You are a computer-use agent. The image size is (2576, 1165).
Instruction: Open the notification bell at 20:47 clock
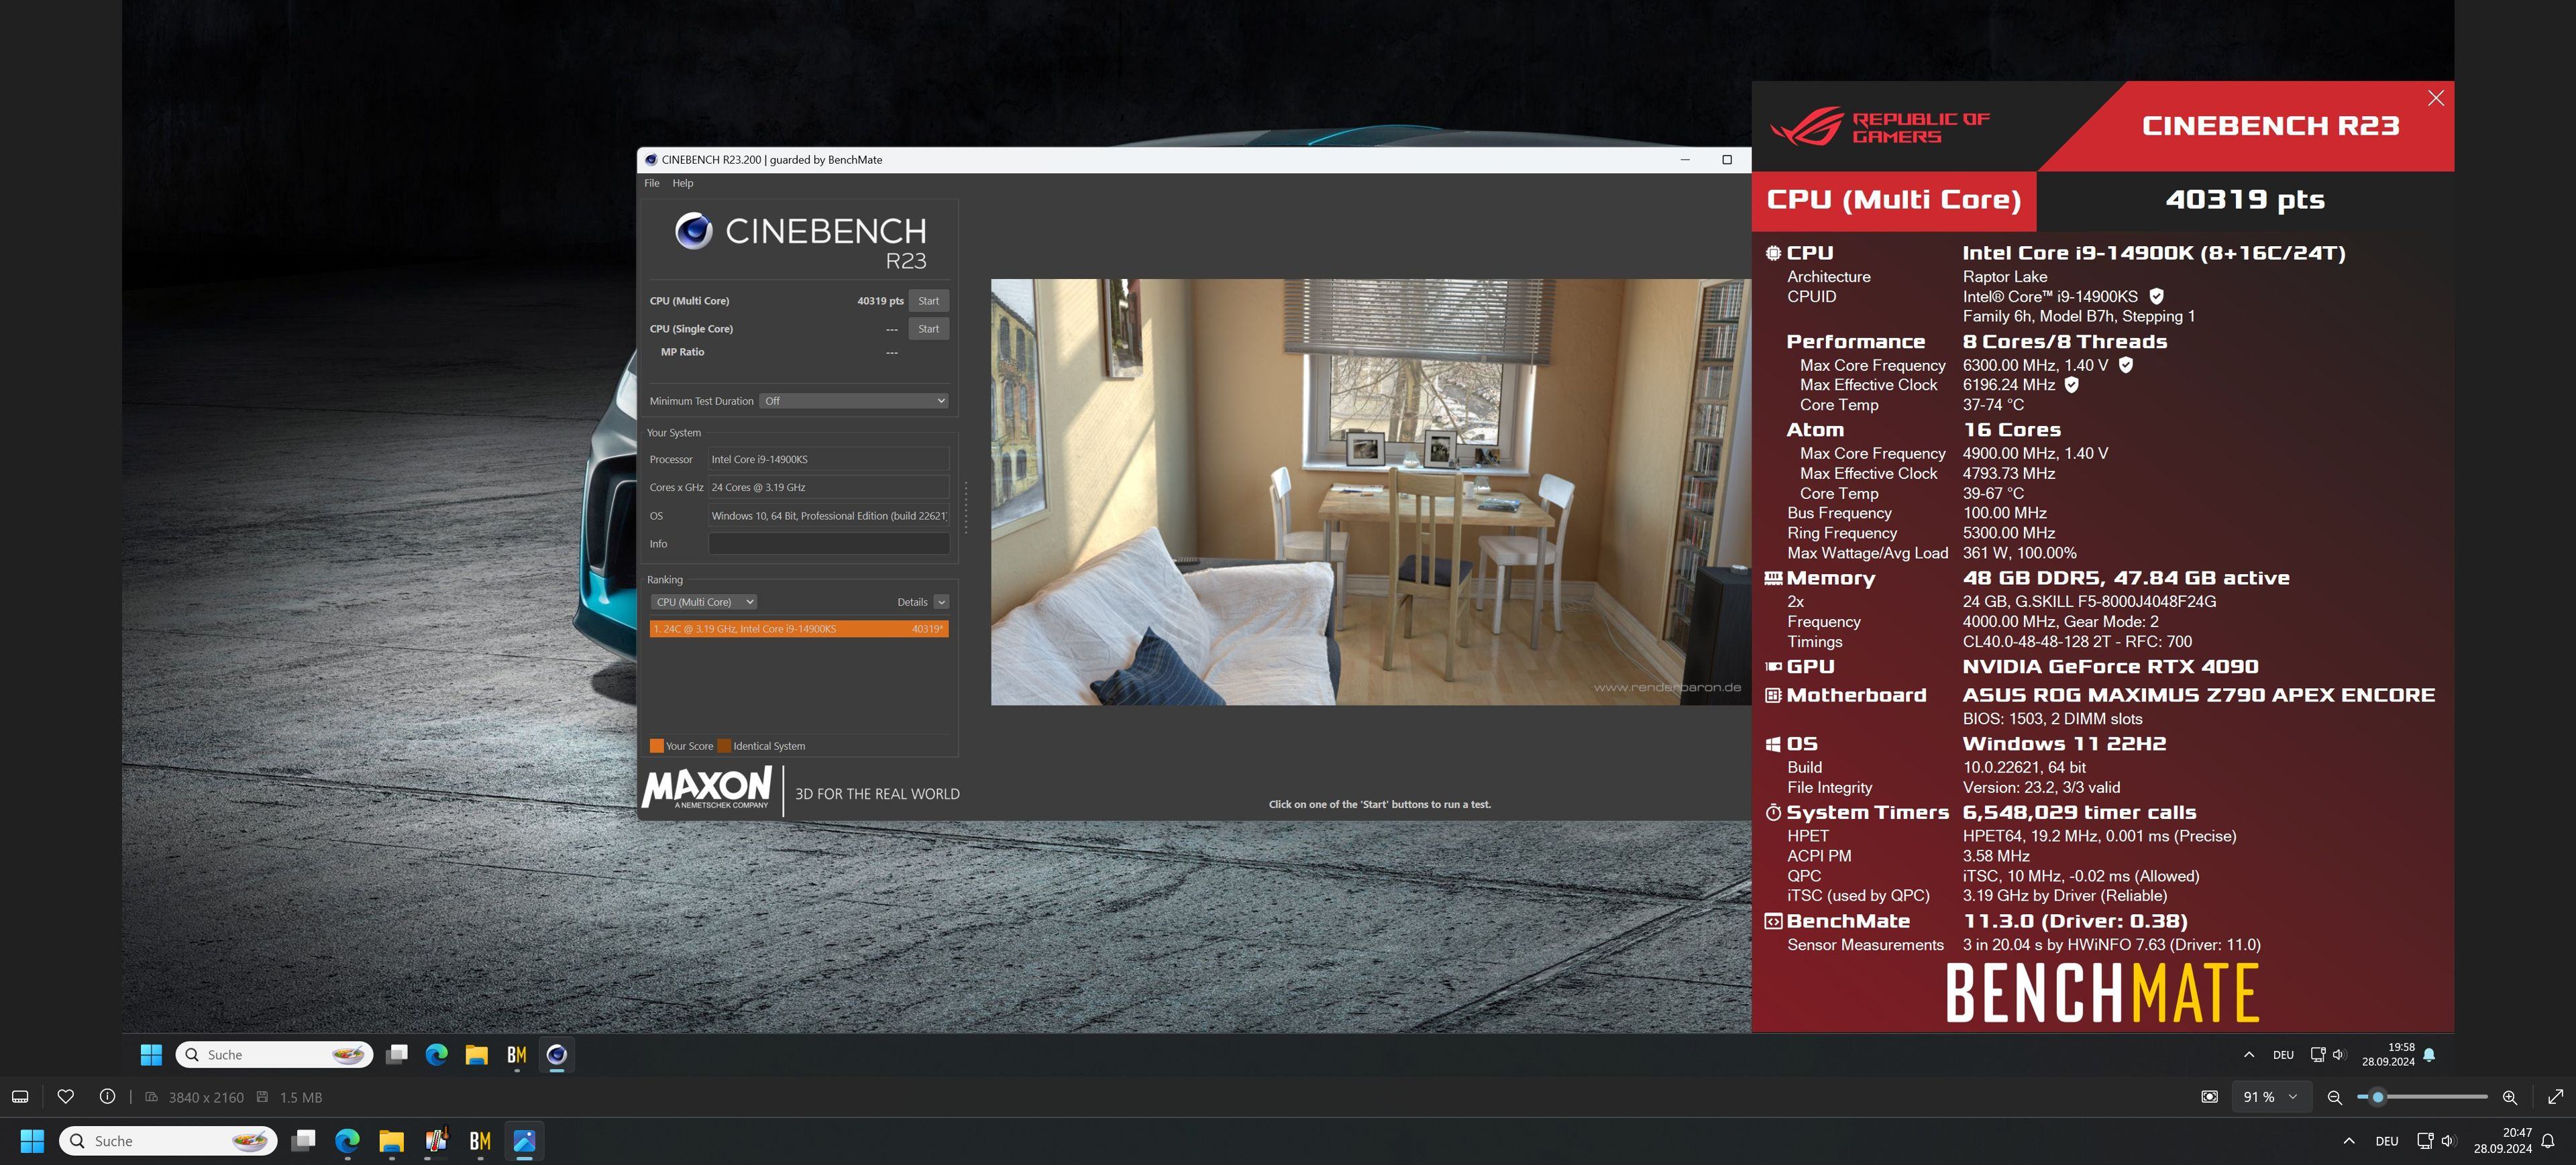pyautogui.click(x=2548, y=1141)
